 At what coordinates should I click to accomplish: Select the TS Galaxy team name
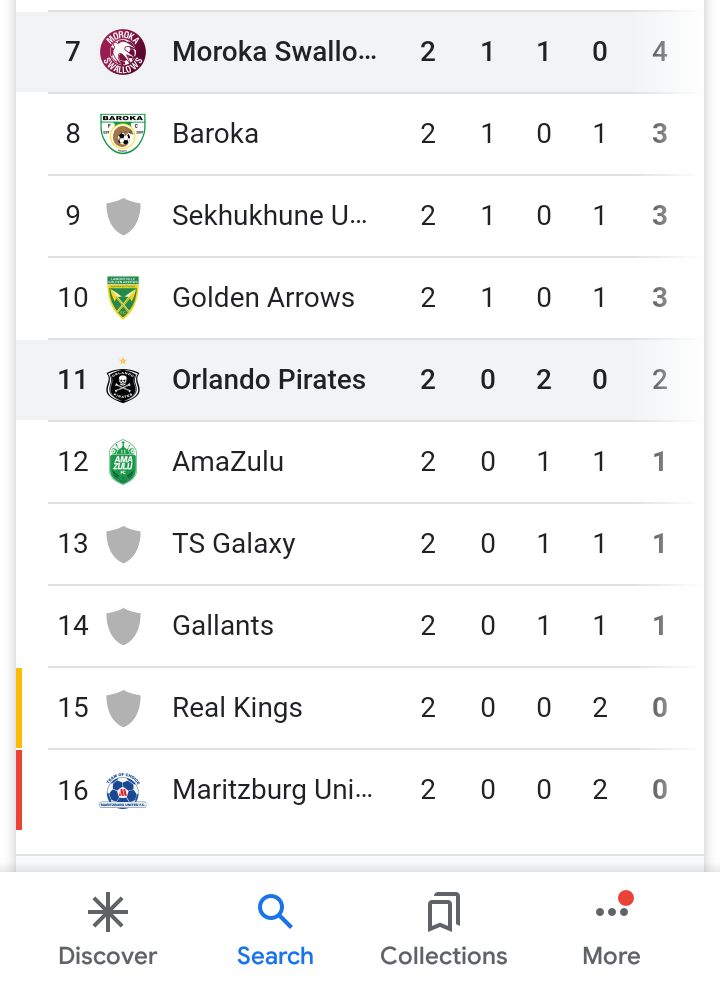click(x=234, y=544)
